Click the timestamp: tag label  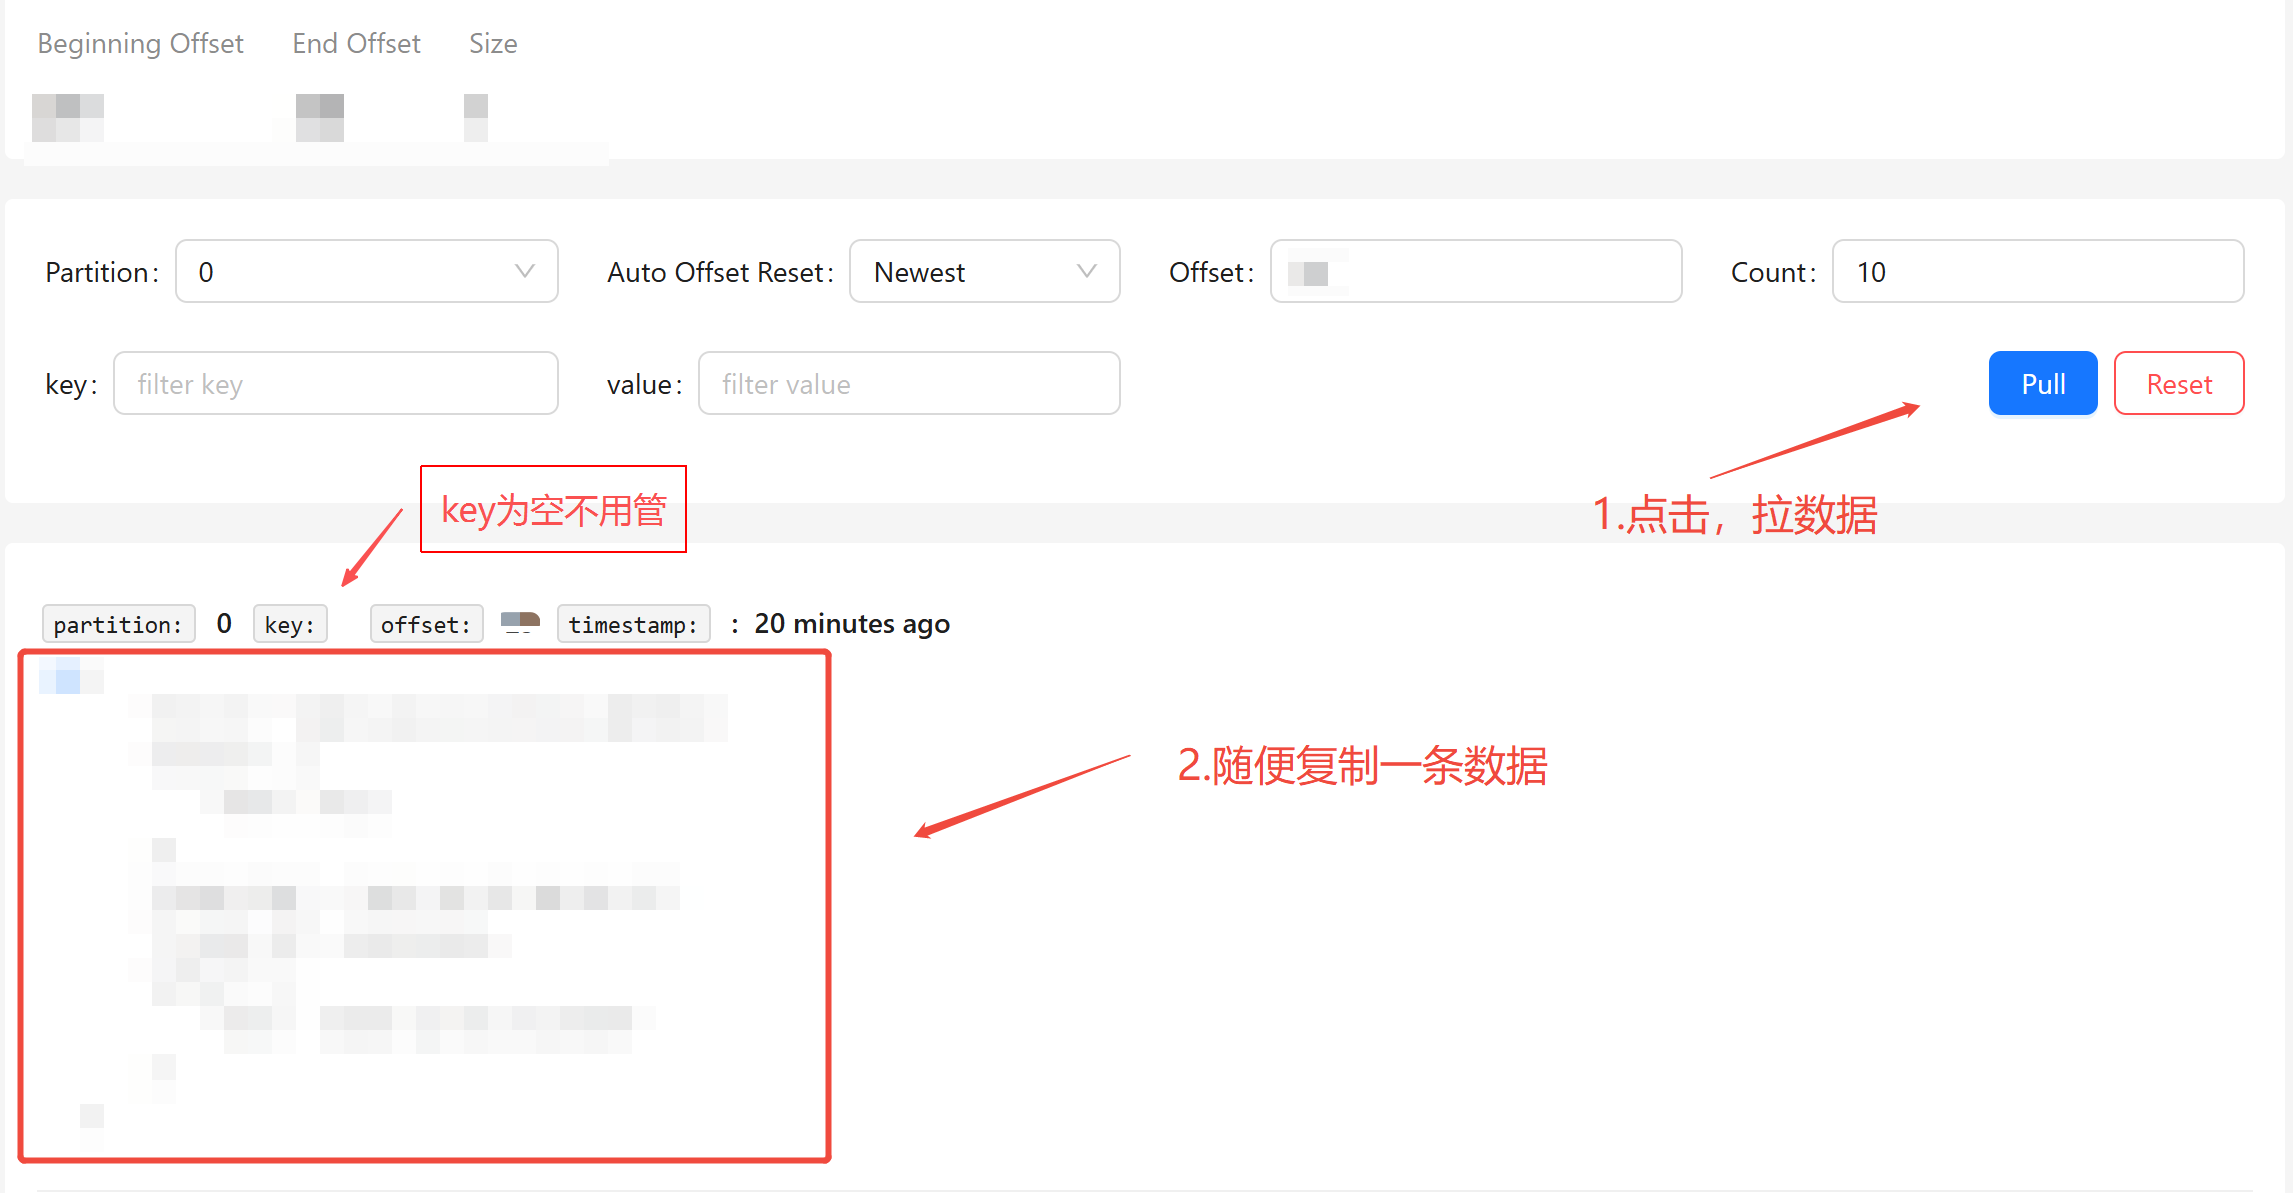coord(633,624)
